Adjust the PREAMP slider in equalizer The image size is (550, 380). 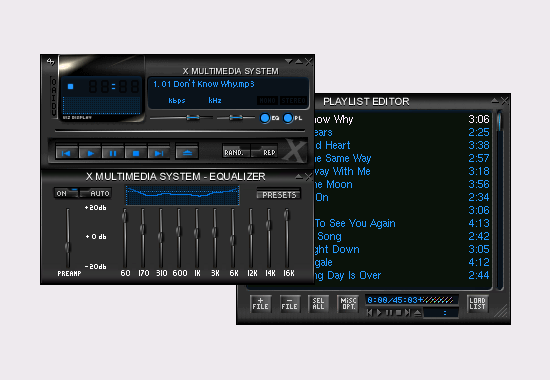68,239
